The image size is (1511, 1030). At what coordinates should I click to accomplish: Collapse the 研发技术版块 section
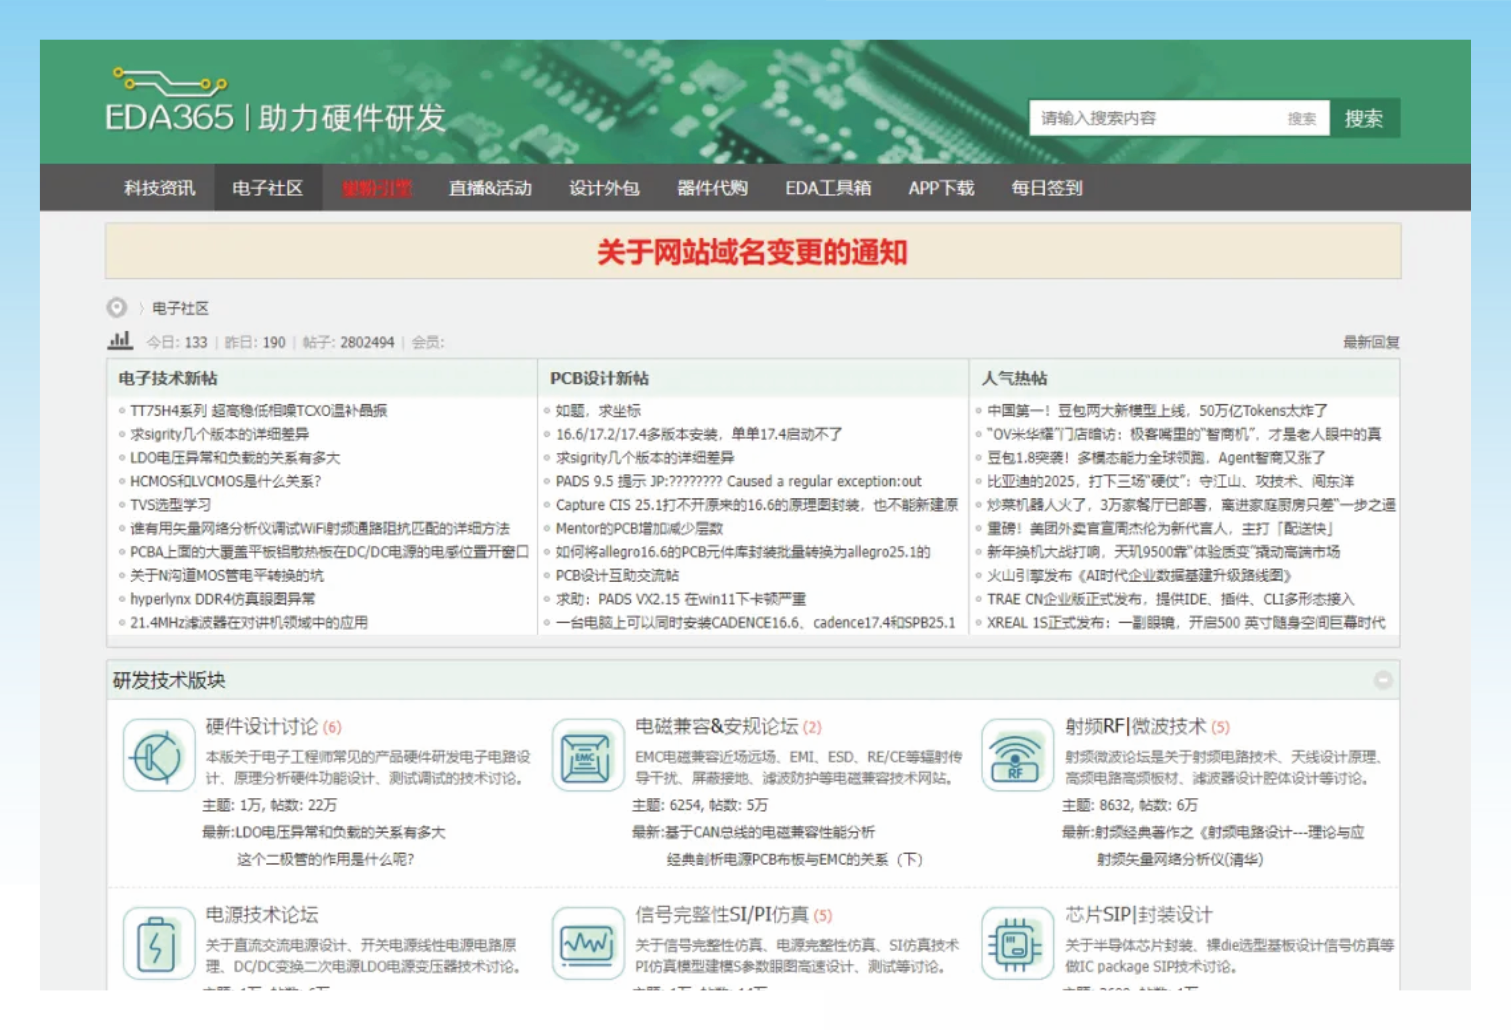tap(1383, 680)
